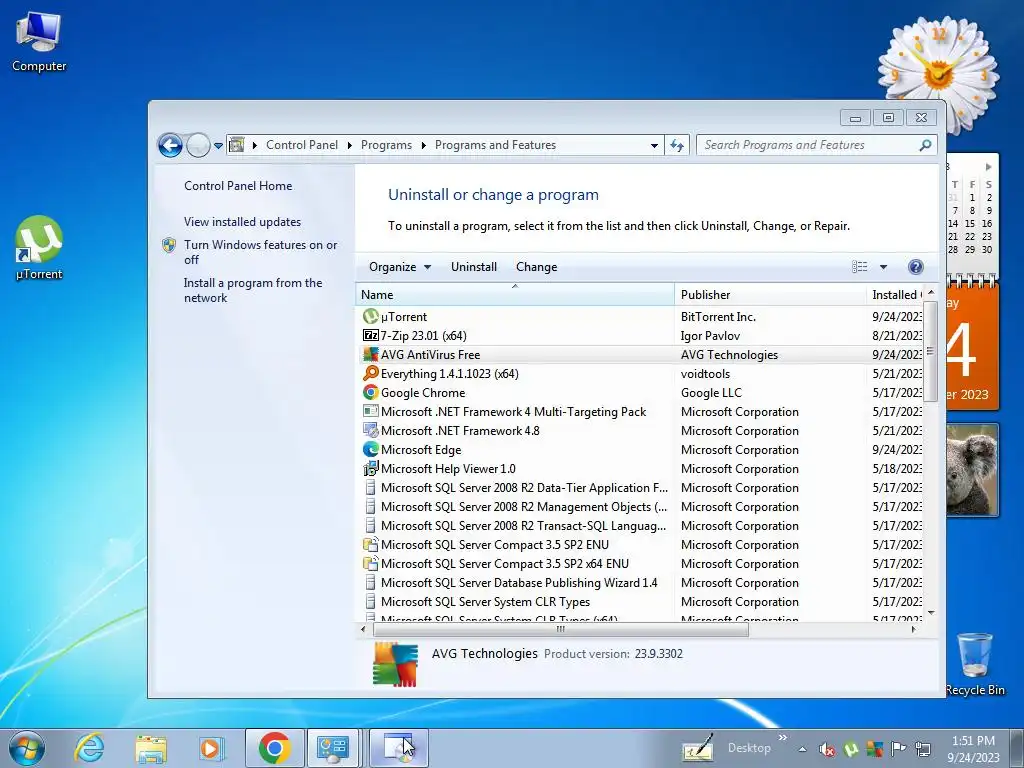Click the BitTorrent Inc. publisher cell

point(718,317)
